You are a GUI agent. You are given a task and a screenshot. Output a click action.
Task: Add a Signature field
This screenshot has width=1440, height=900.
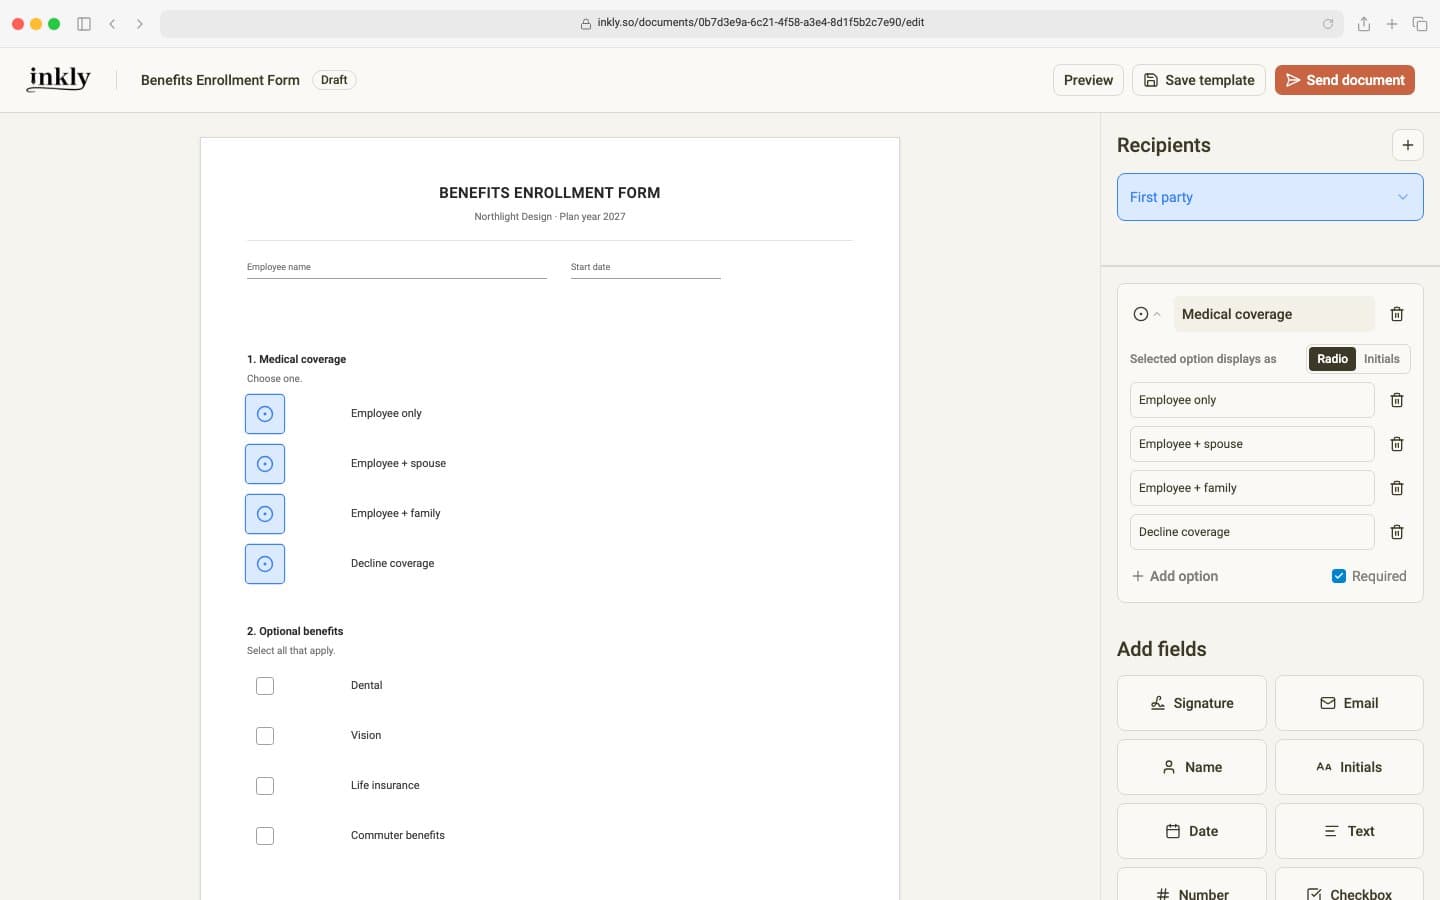[1191, 703]
